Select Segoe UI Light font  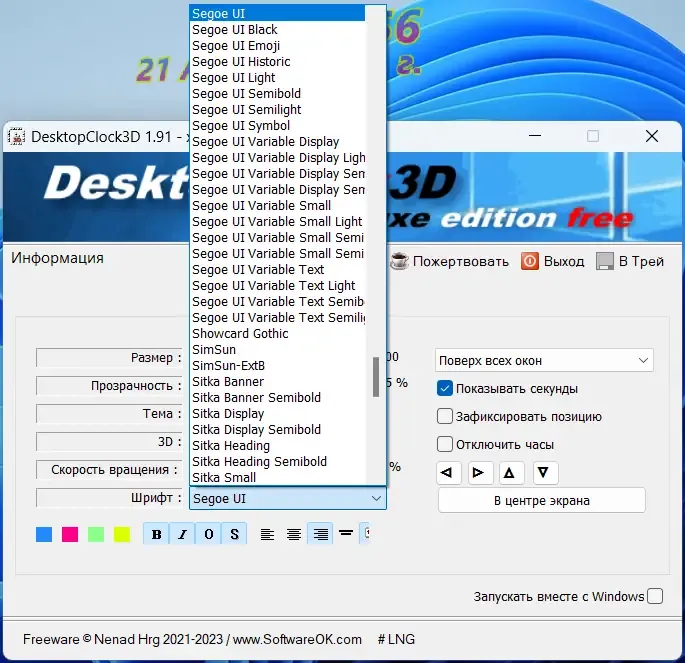(277, 78)
